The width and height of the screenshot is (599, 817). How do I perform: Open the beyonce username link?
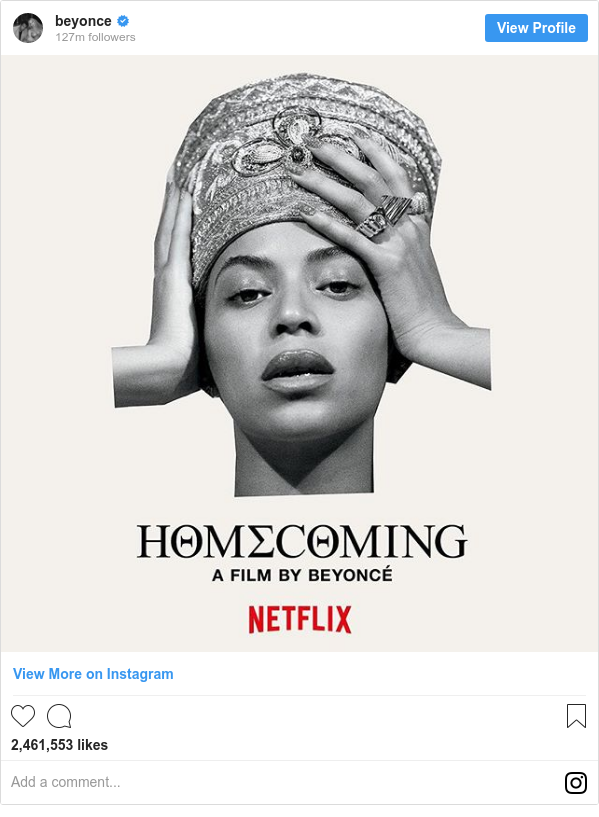point(83,21)
